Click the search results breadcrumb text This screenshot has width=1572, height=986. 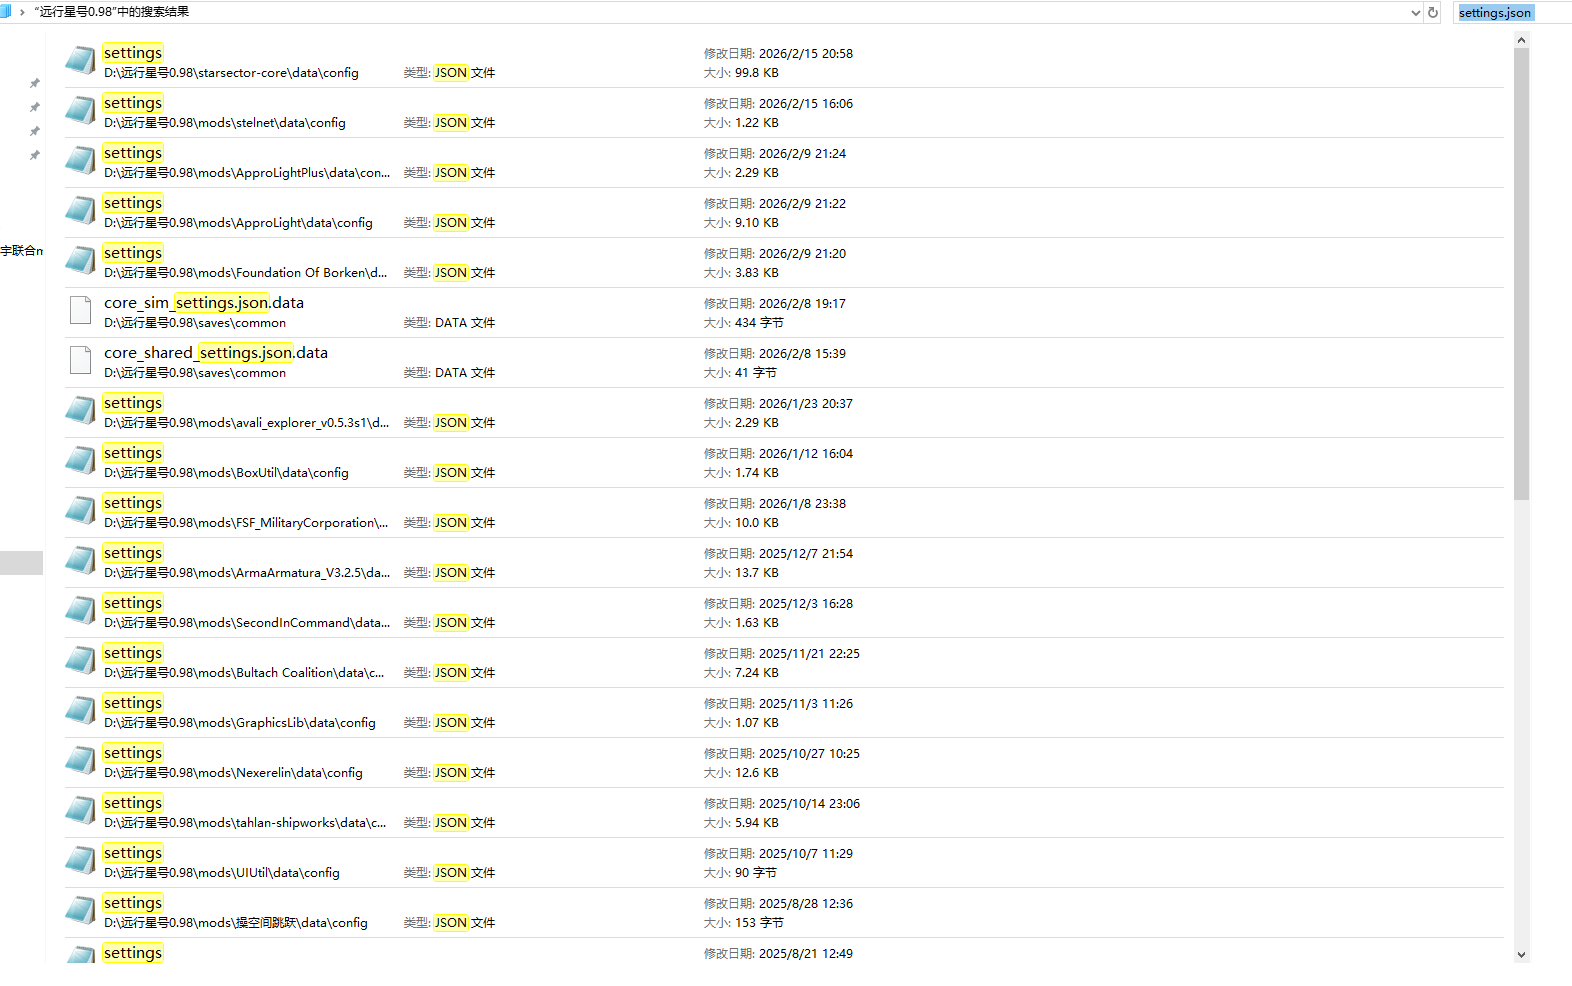tap(112, 12)
